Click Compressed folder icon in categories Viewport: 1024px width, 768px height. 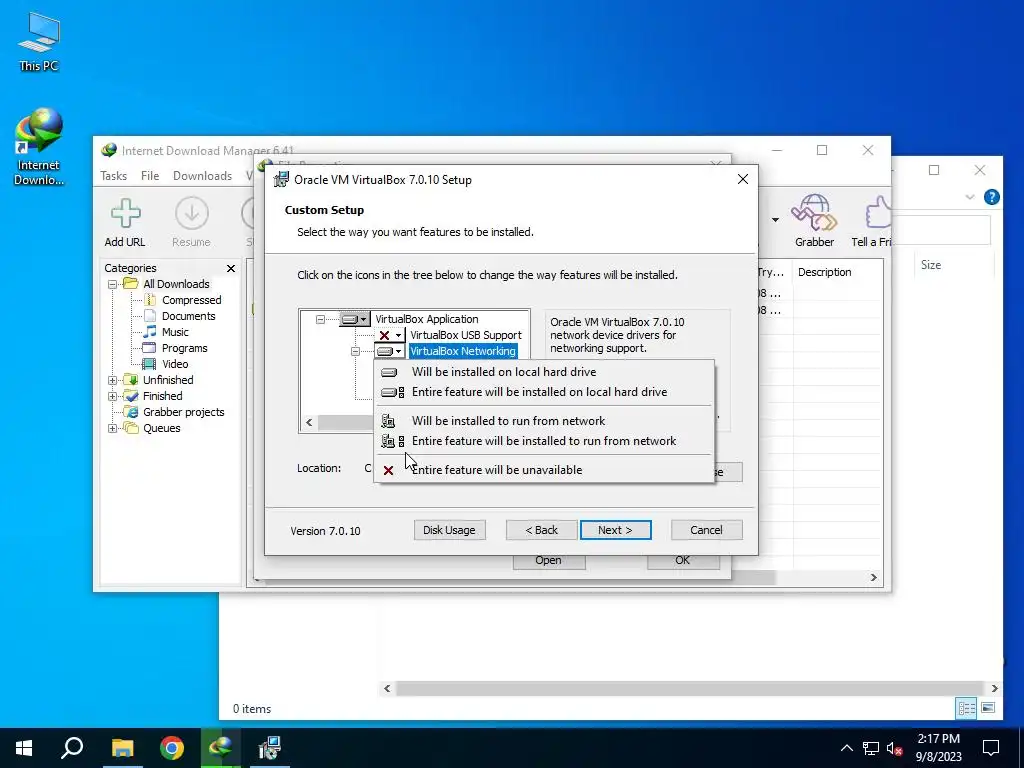150,300
